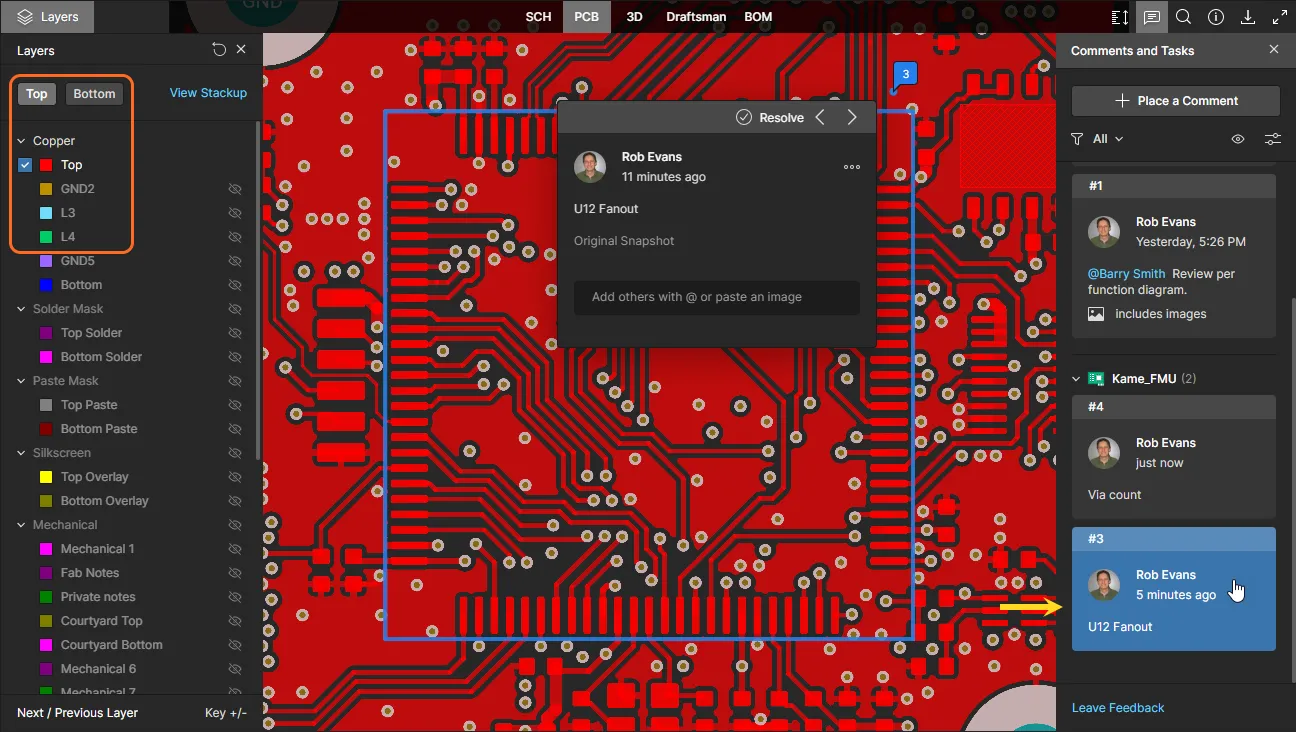Switch to the PCB tab
Viewport: 1296px width, 732px height.
[x=587, y=17]
